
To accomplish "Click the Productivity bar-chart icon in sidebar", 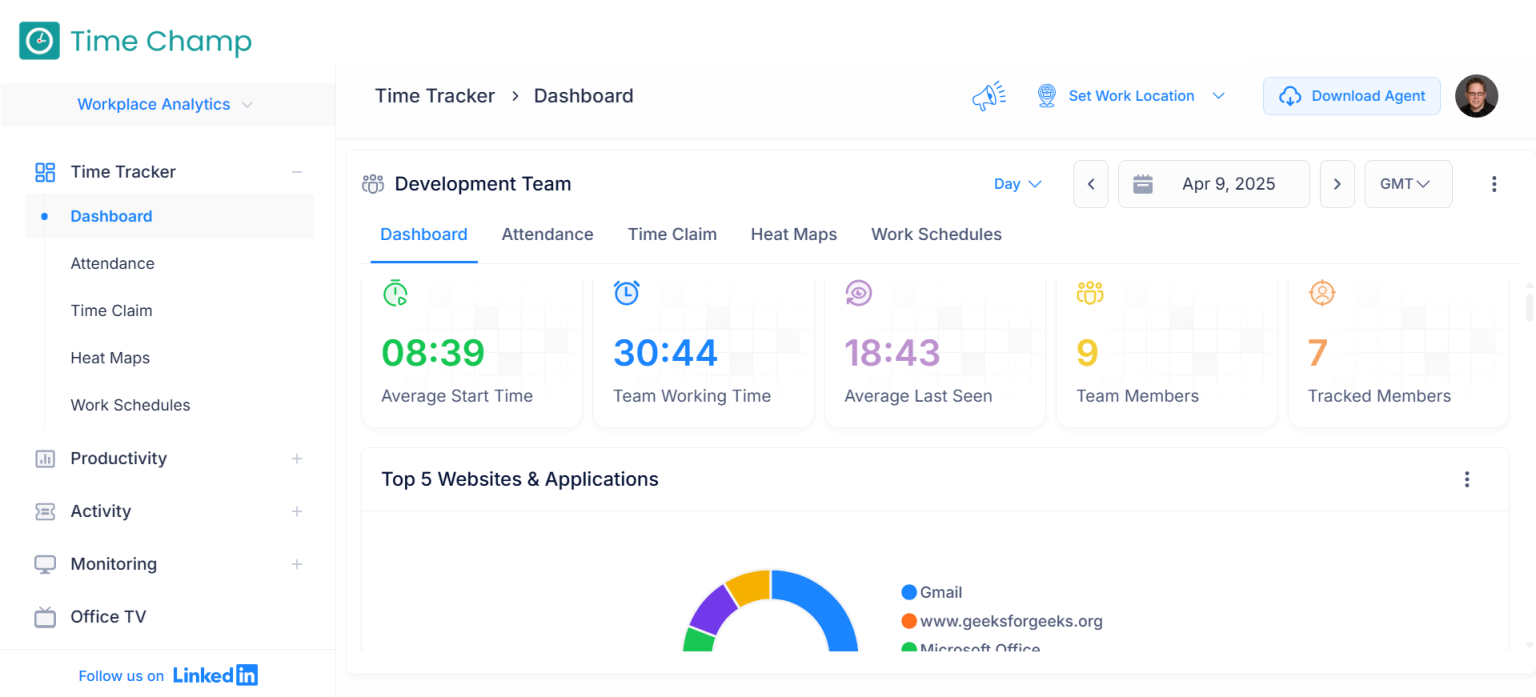I will pyautogui.click(x=45, y=458).
